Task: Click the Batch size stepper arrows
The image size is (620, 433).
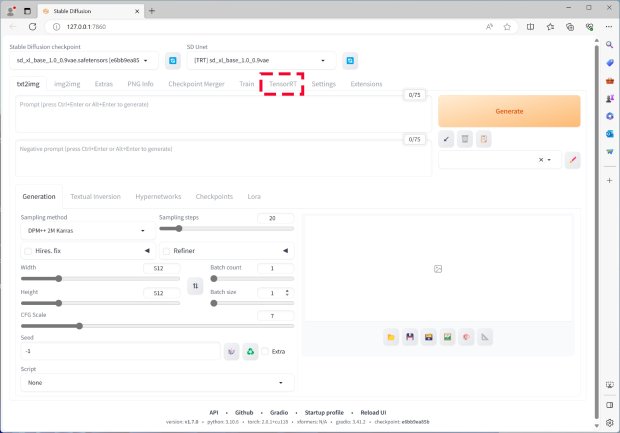Action: 287,293
